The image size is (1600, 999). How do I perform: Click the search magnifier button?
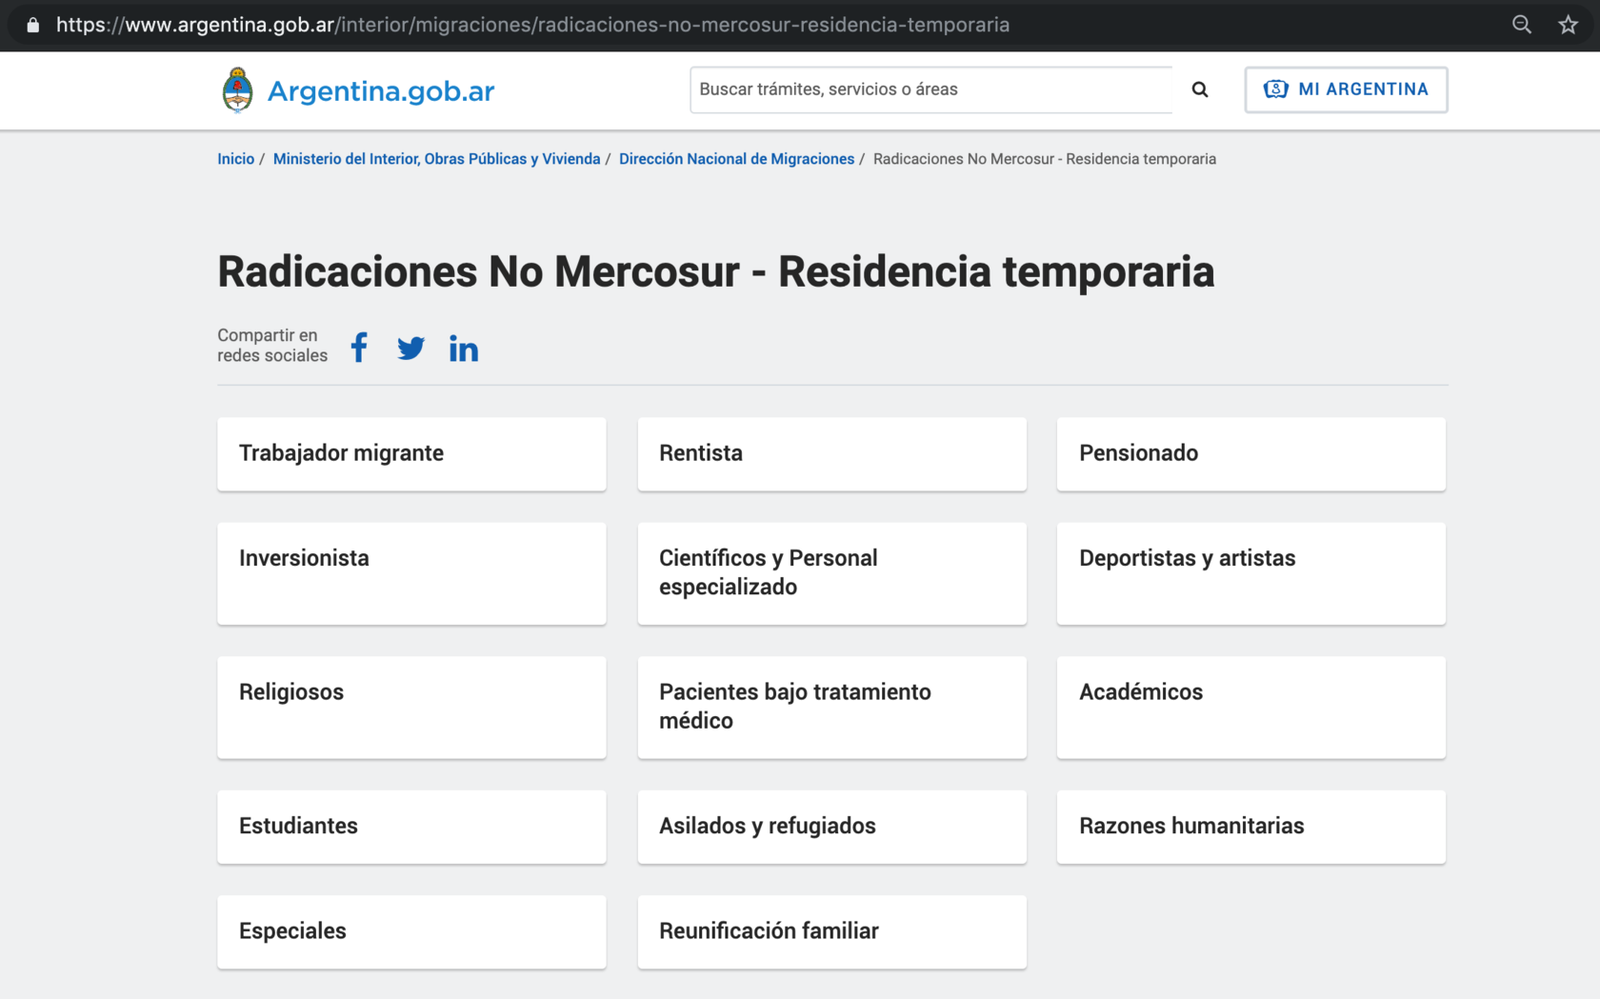point(1200,90)
